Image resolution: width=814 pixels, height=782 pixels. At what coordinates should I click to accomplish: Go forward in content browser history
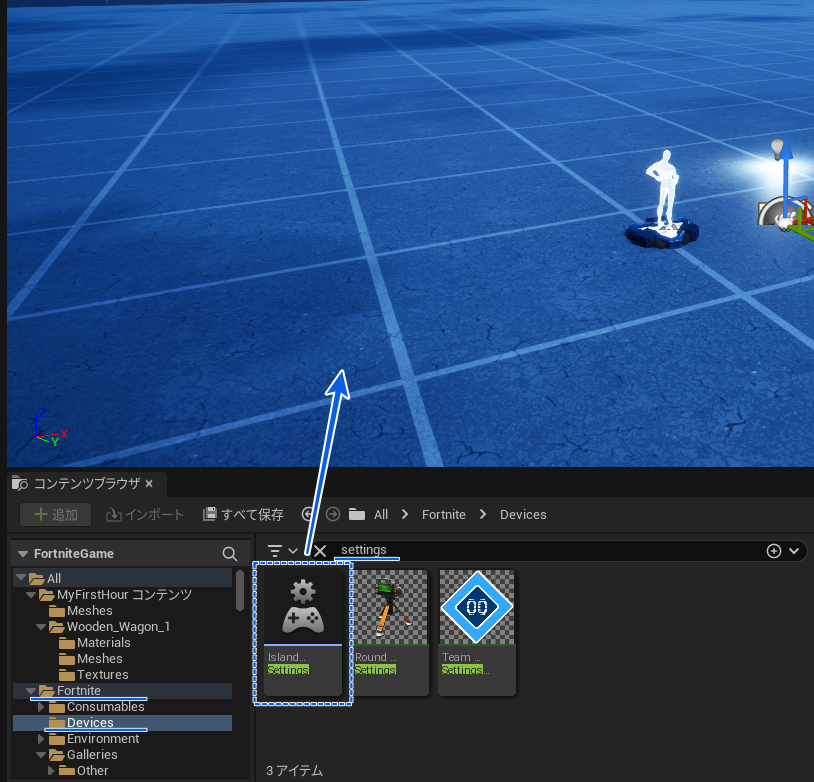[x=333, y=514]
